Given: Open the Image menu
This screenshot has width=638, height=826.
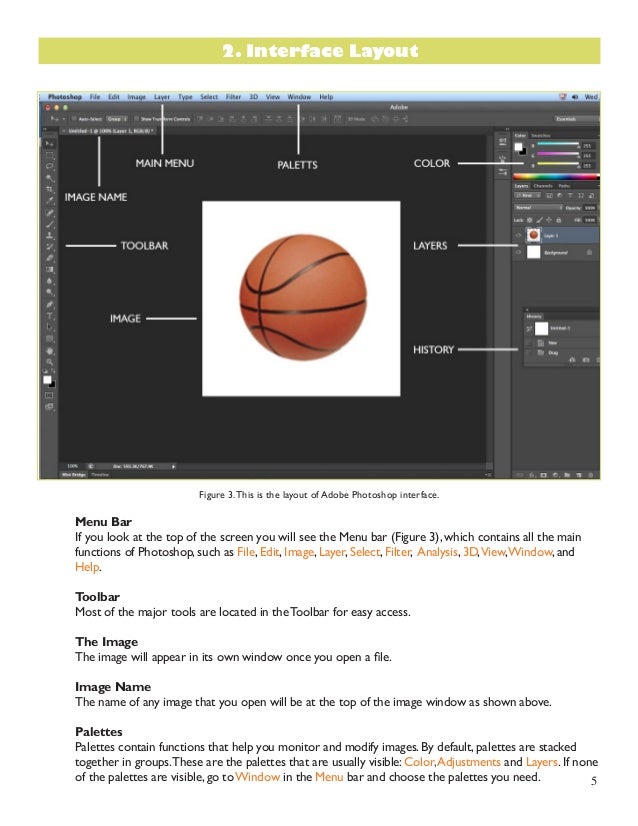Looking at the screenshot, I should (136, 97).
